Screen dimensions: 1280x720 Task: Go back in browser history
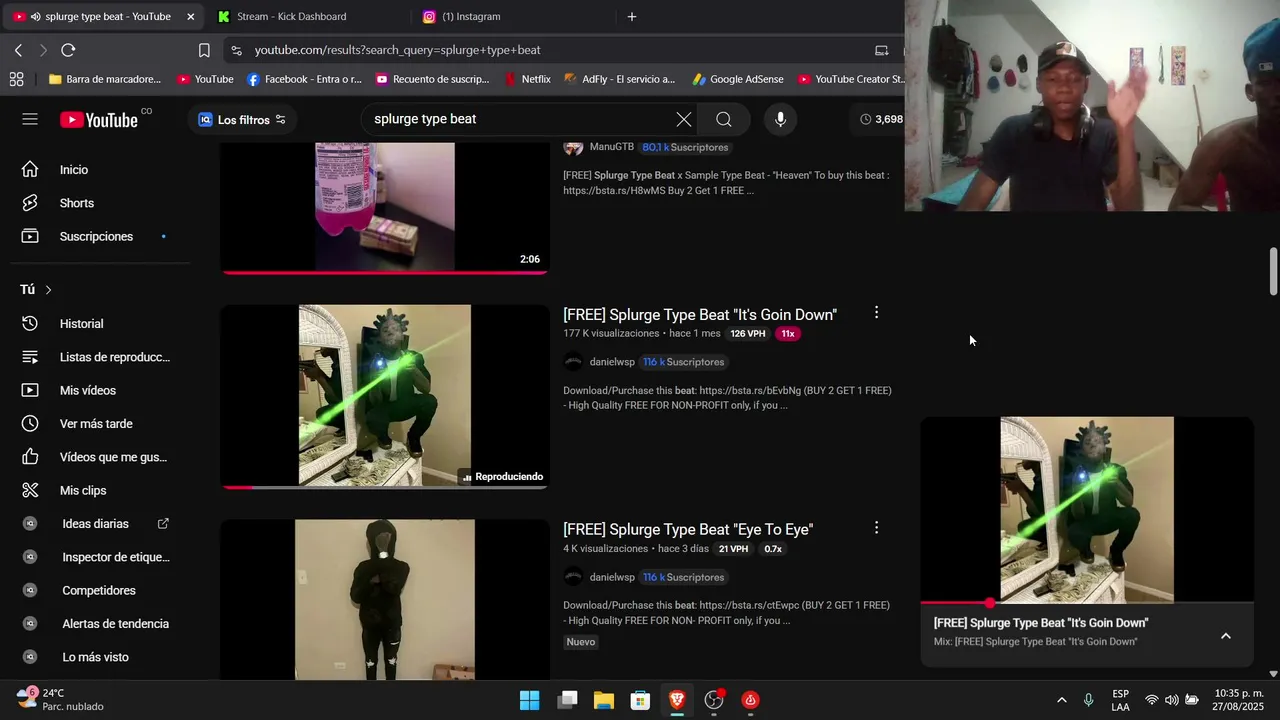click(19, 50)
